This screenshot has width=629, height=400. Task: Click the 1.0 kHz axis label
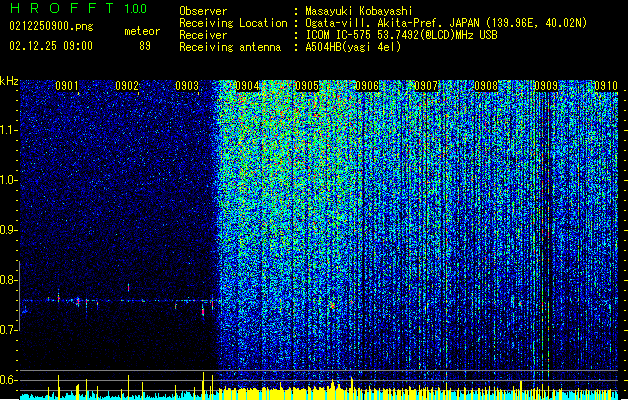click(9, 180)
